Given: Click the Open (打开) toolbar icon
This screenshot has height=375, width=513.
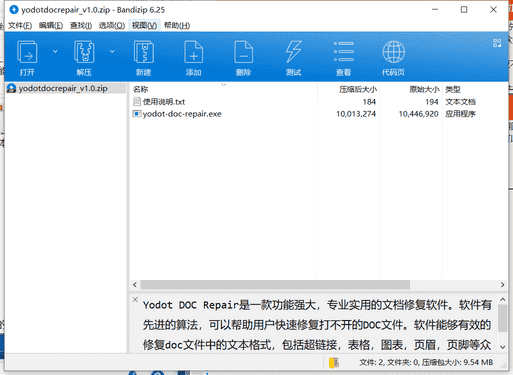Looking at the screenshot, I should click(x=27, y=52).
